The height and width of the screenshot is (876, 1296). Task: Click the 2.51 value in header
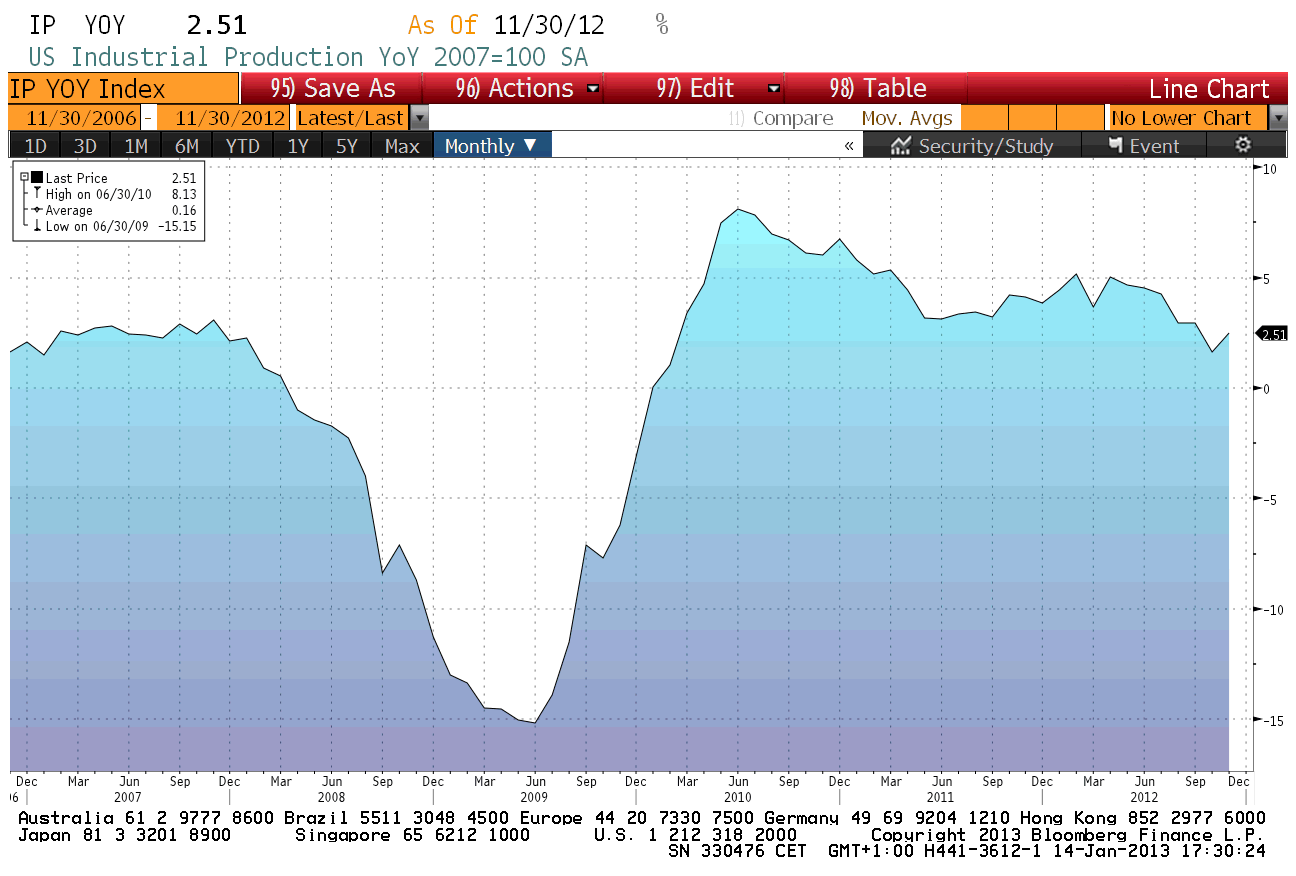click(217, 25)
